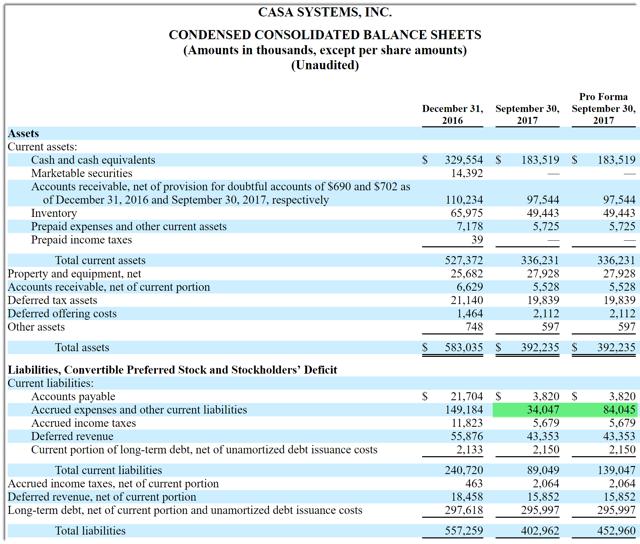The height and width of the screenshot is (544, 640).
Task: Click the "Total current assets" row label
Action: click(100, 260)
